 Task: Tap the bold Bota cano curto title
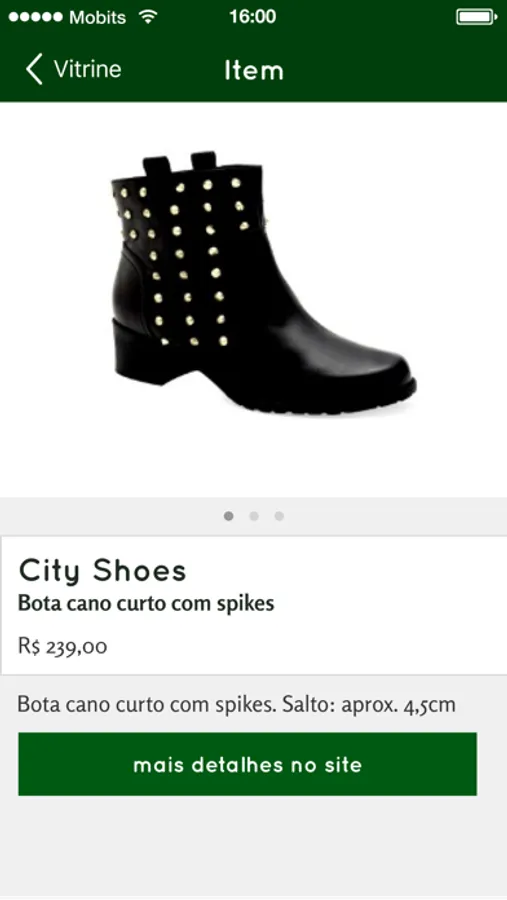point(146,603)
